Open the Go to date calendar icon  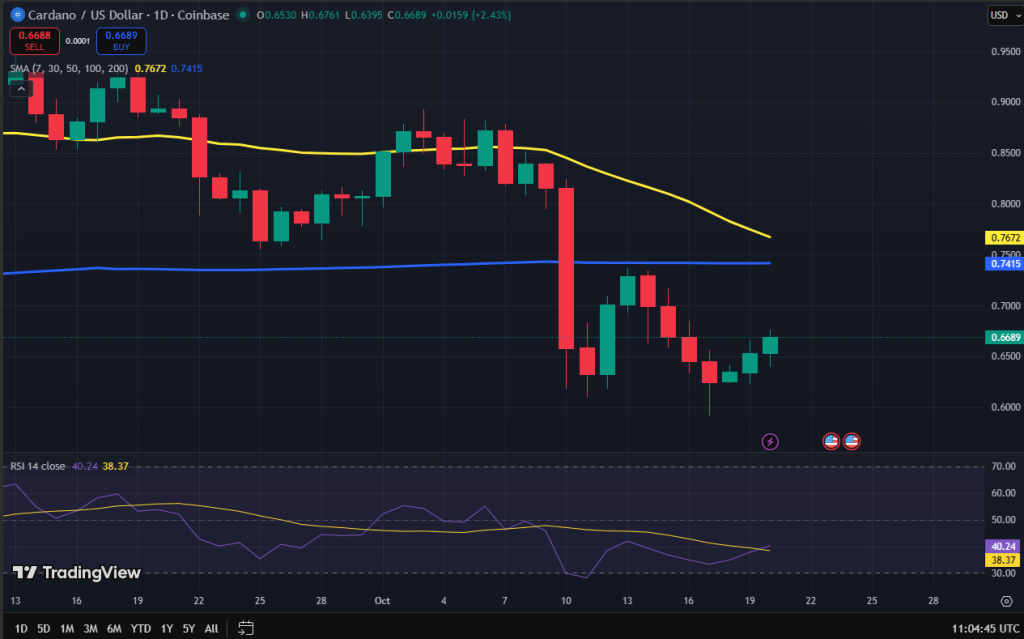coord(246,628)
